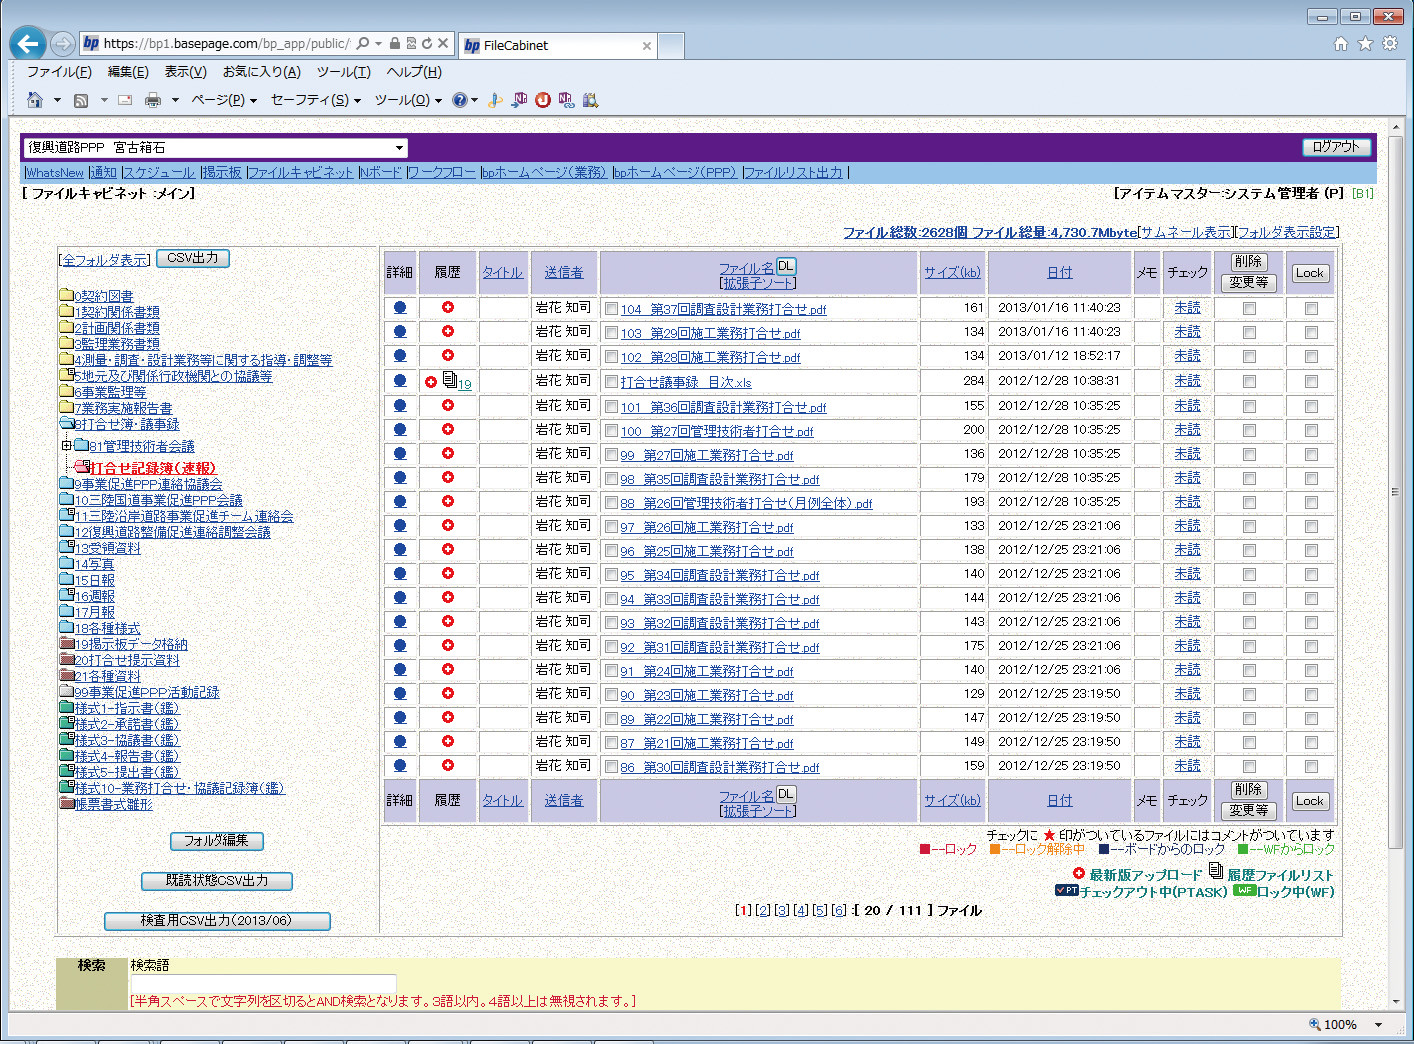Open favorites star icon

(x=1365, y=44)
